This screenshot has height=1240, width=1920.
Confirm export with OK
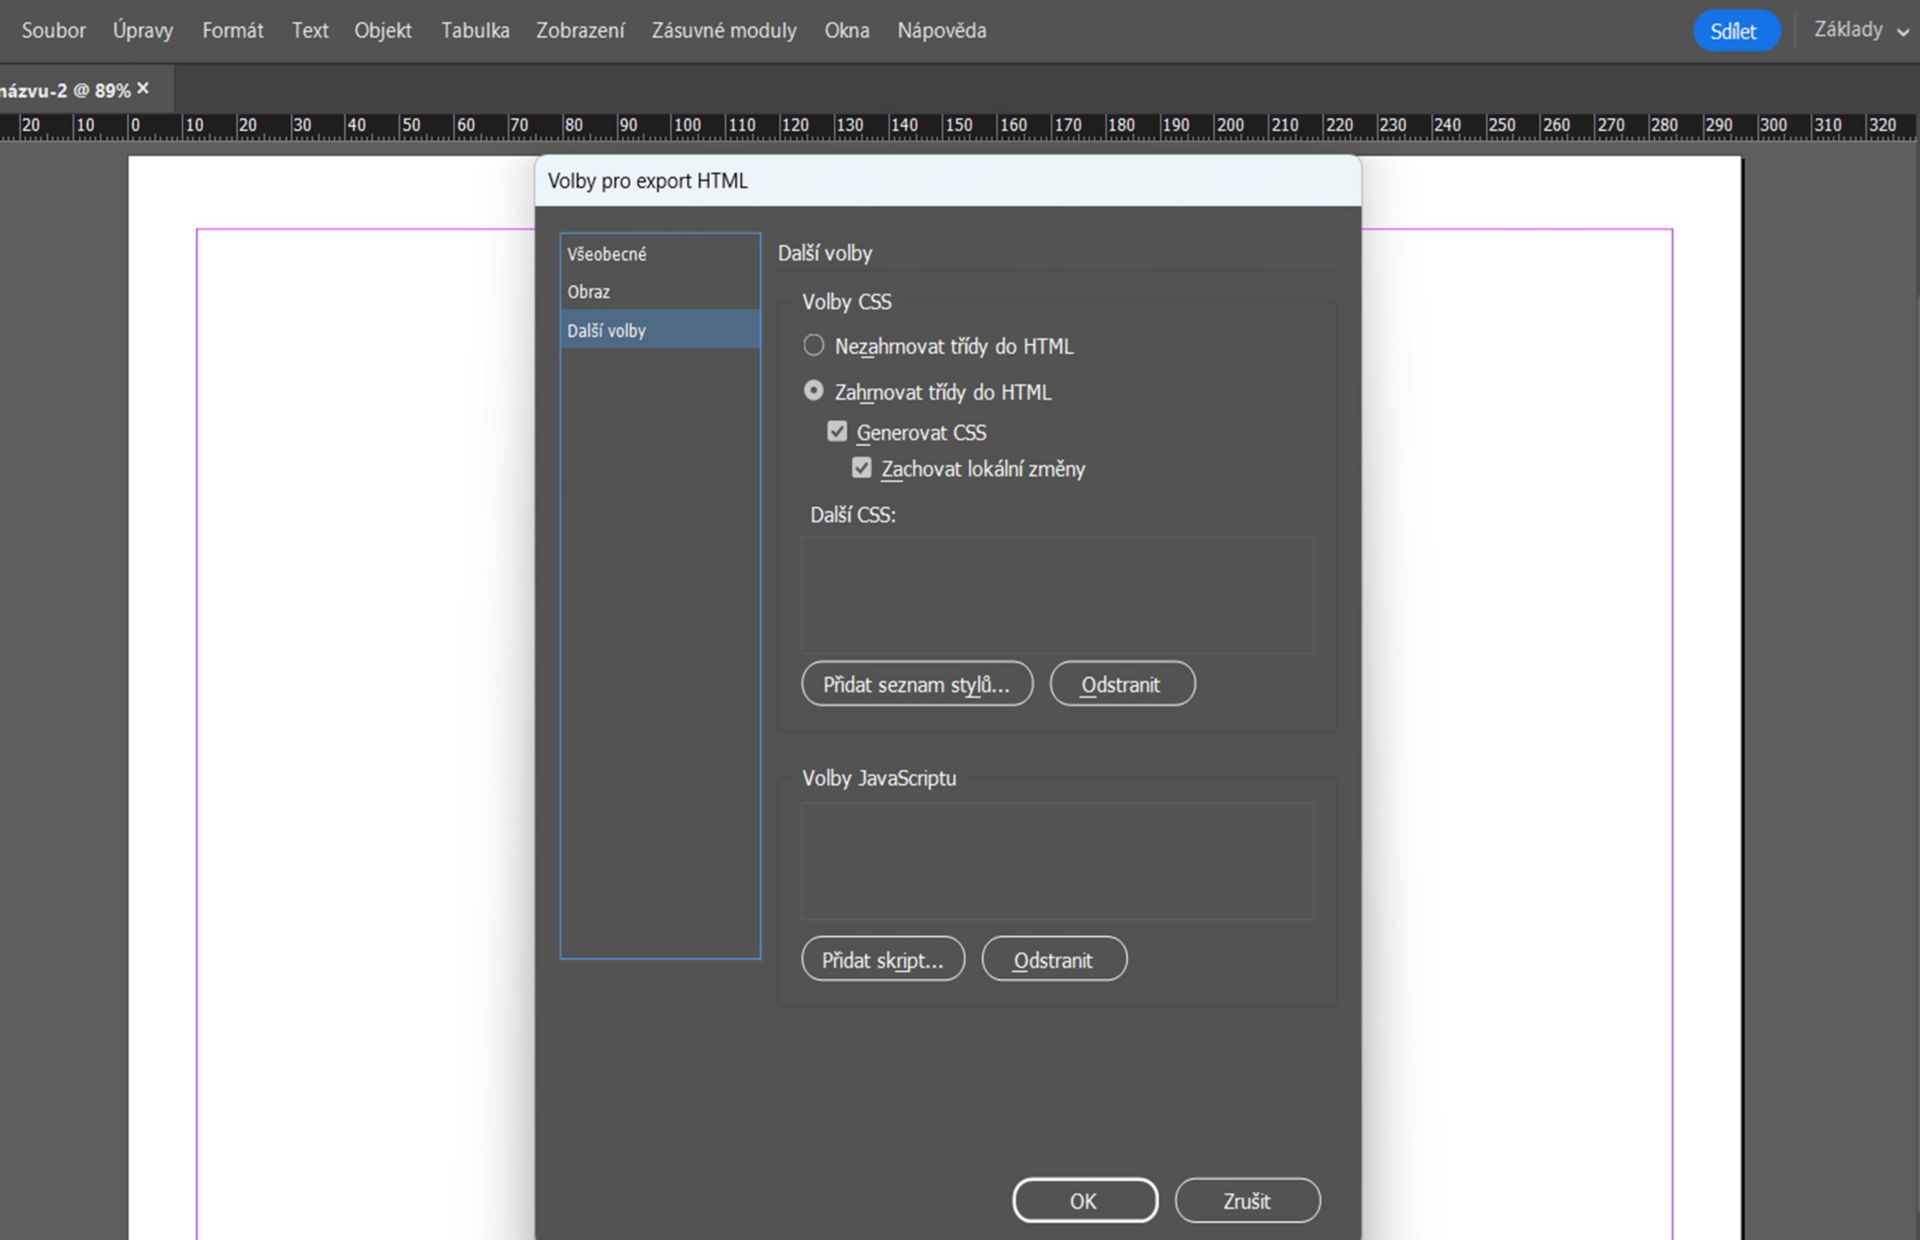1084,1201
